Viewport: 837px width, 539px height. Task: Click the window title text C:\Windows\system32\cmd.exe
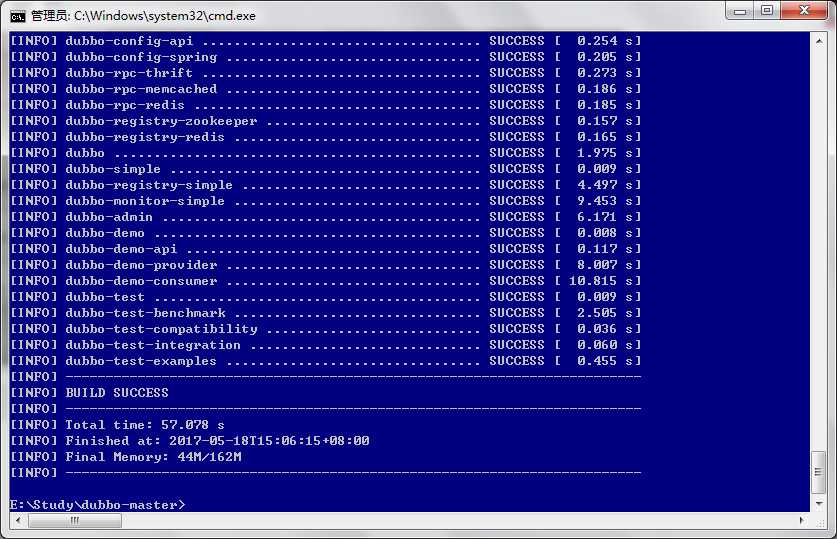164,16
